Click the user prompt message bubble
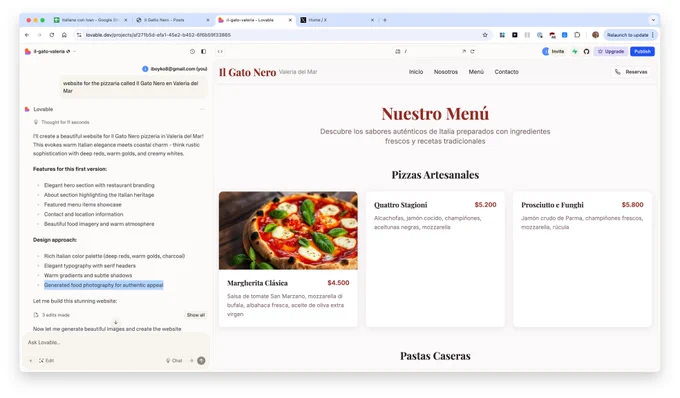This screenshot has width=680, height=398. pyautogui.click(x=133, y=87)
